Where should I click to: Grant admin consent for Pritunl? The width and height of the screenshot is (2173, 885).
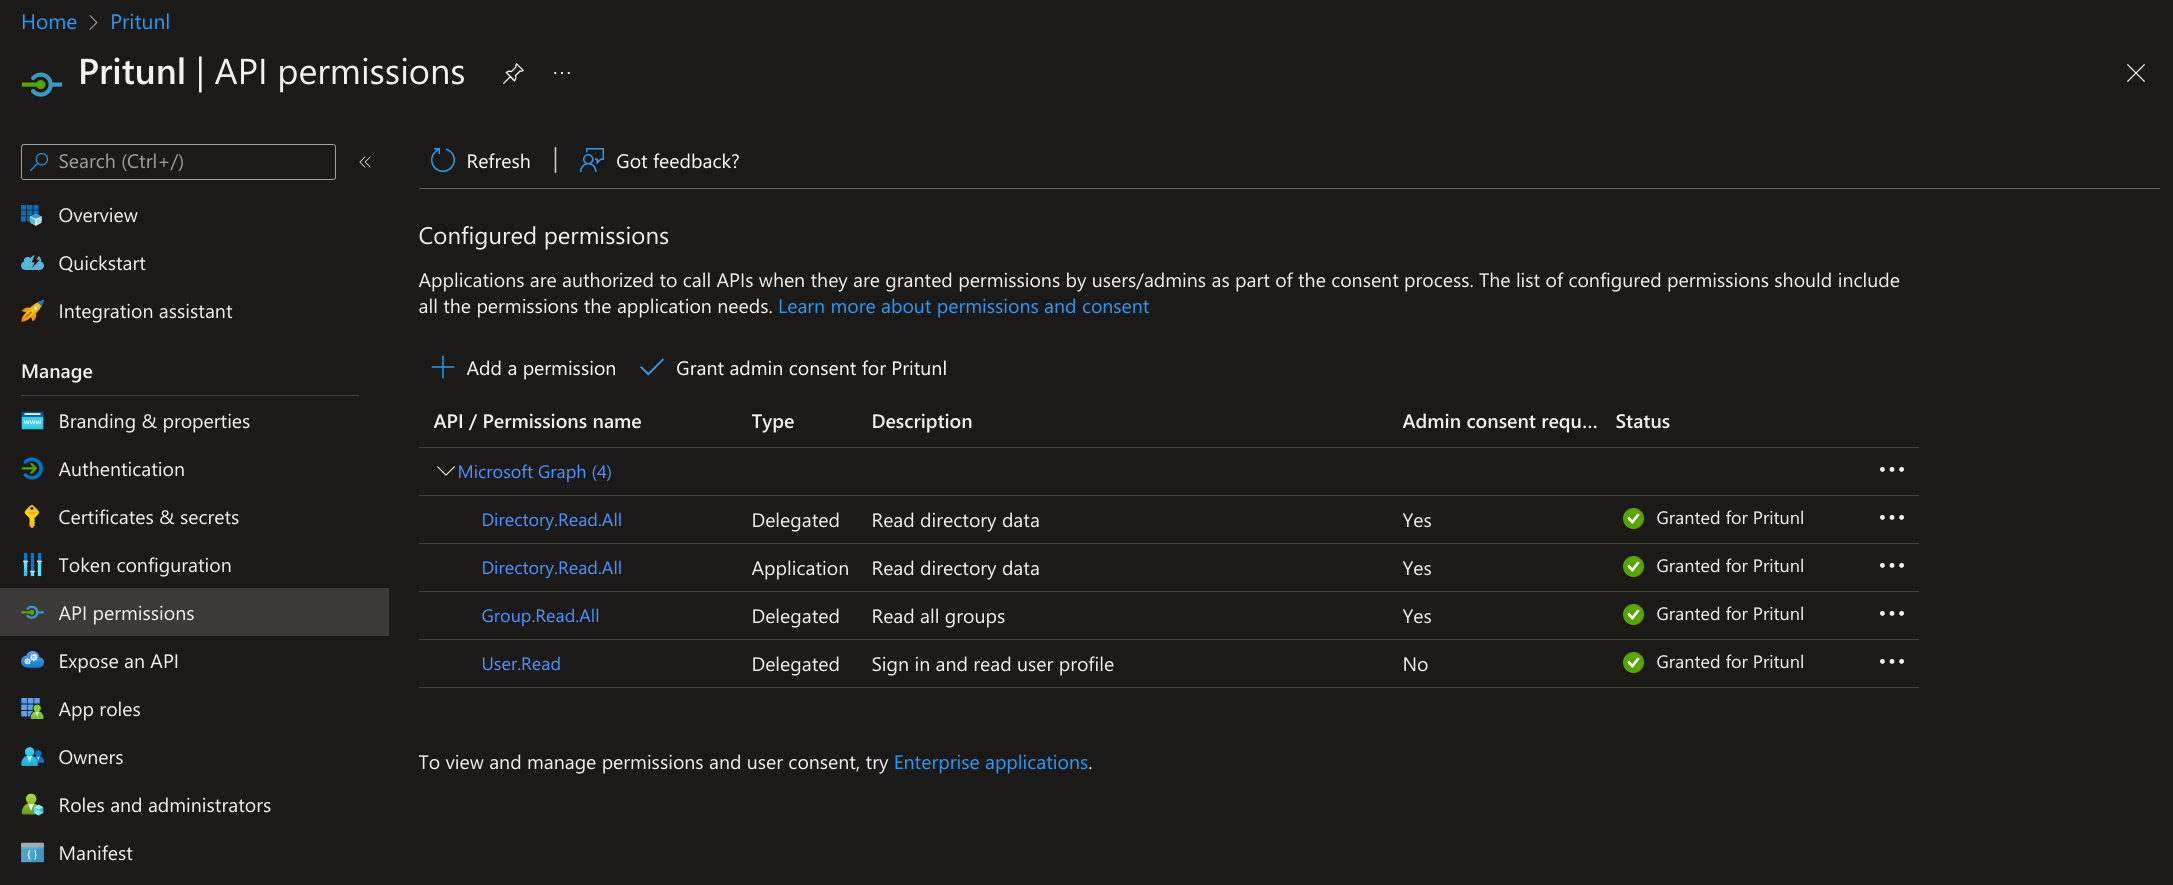[x=794, y=368]
